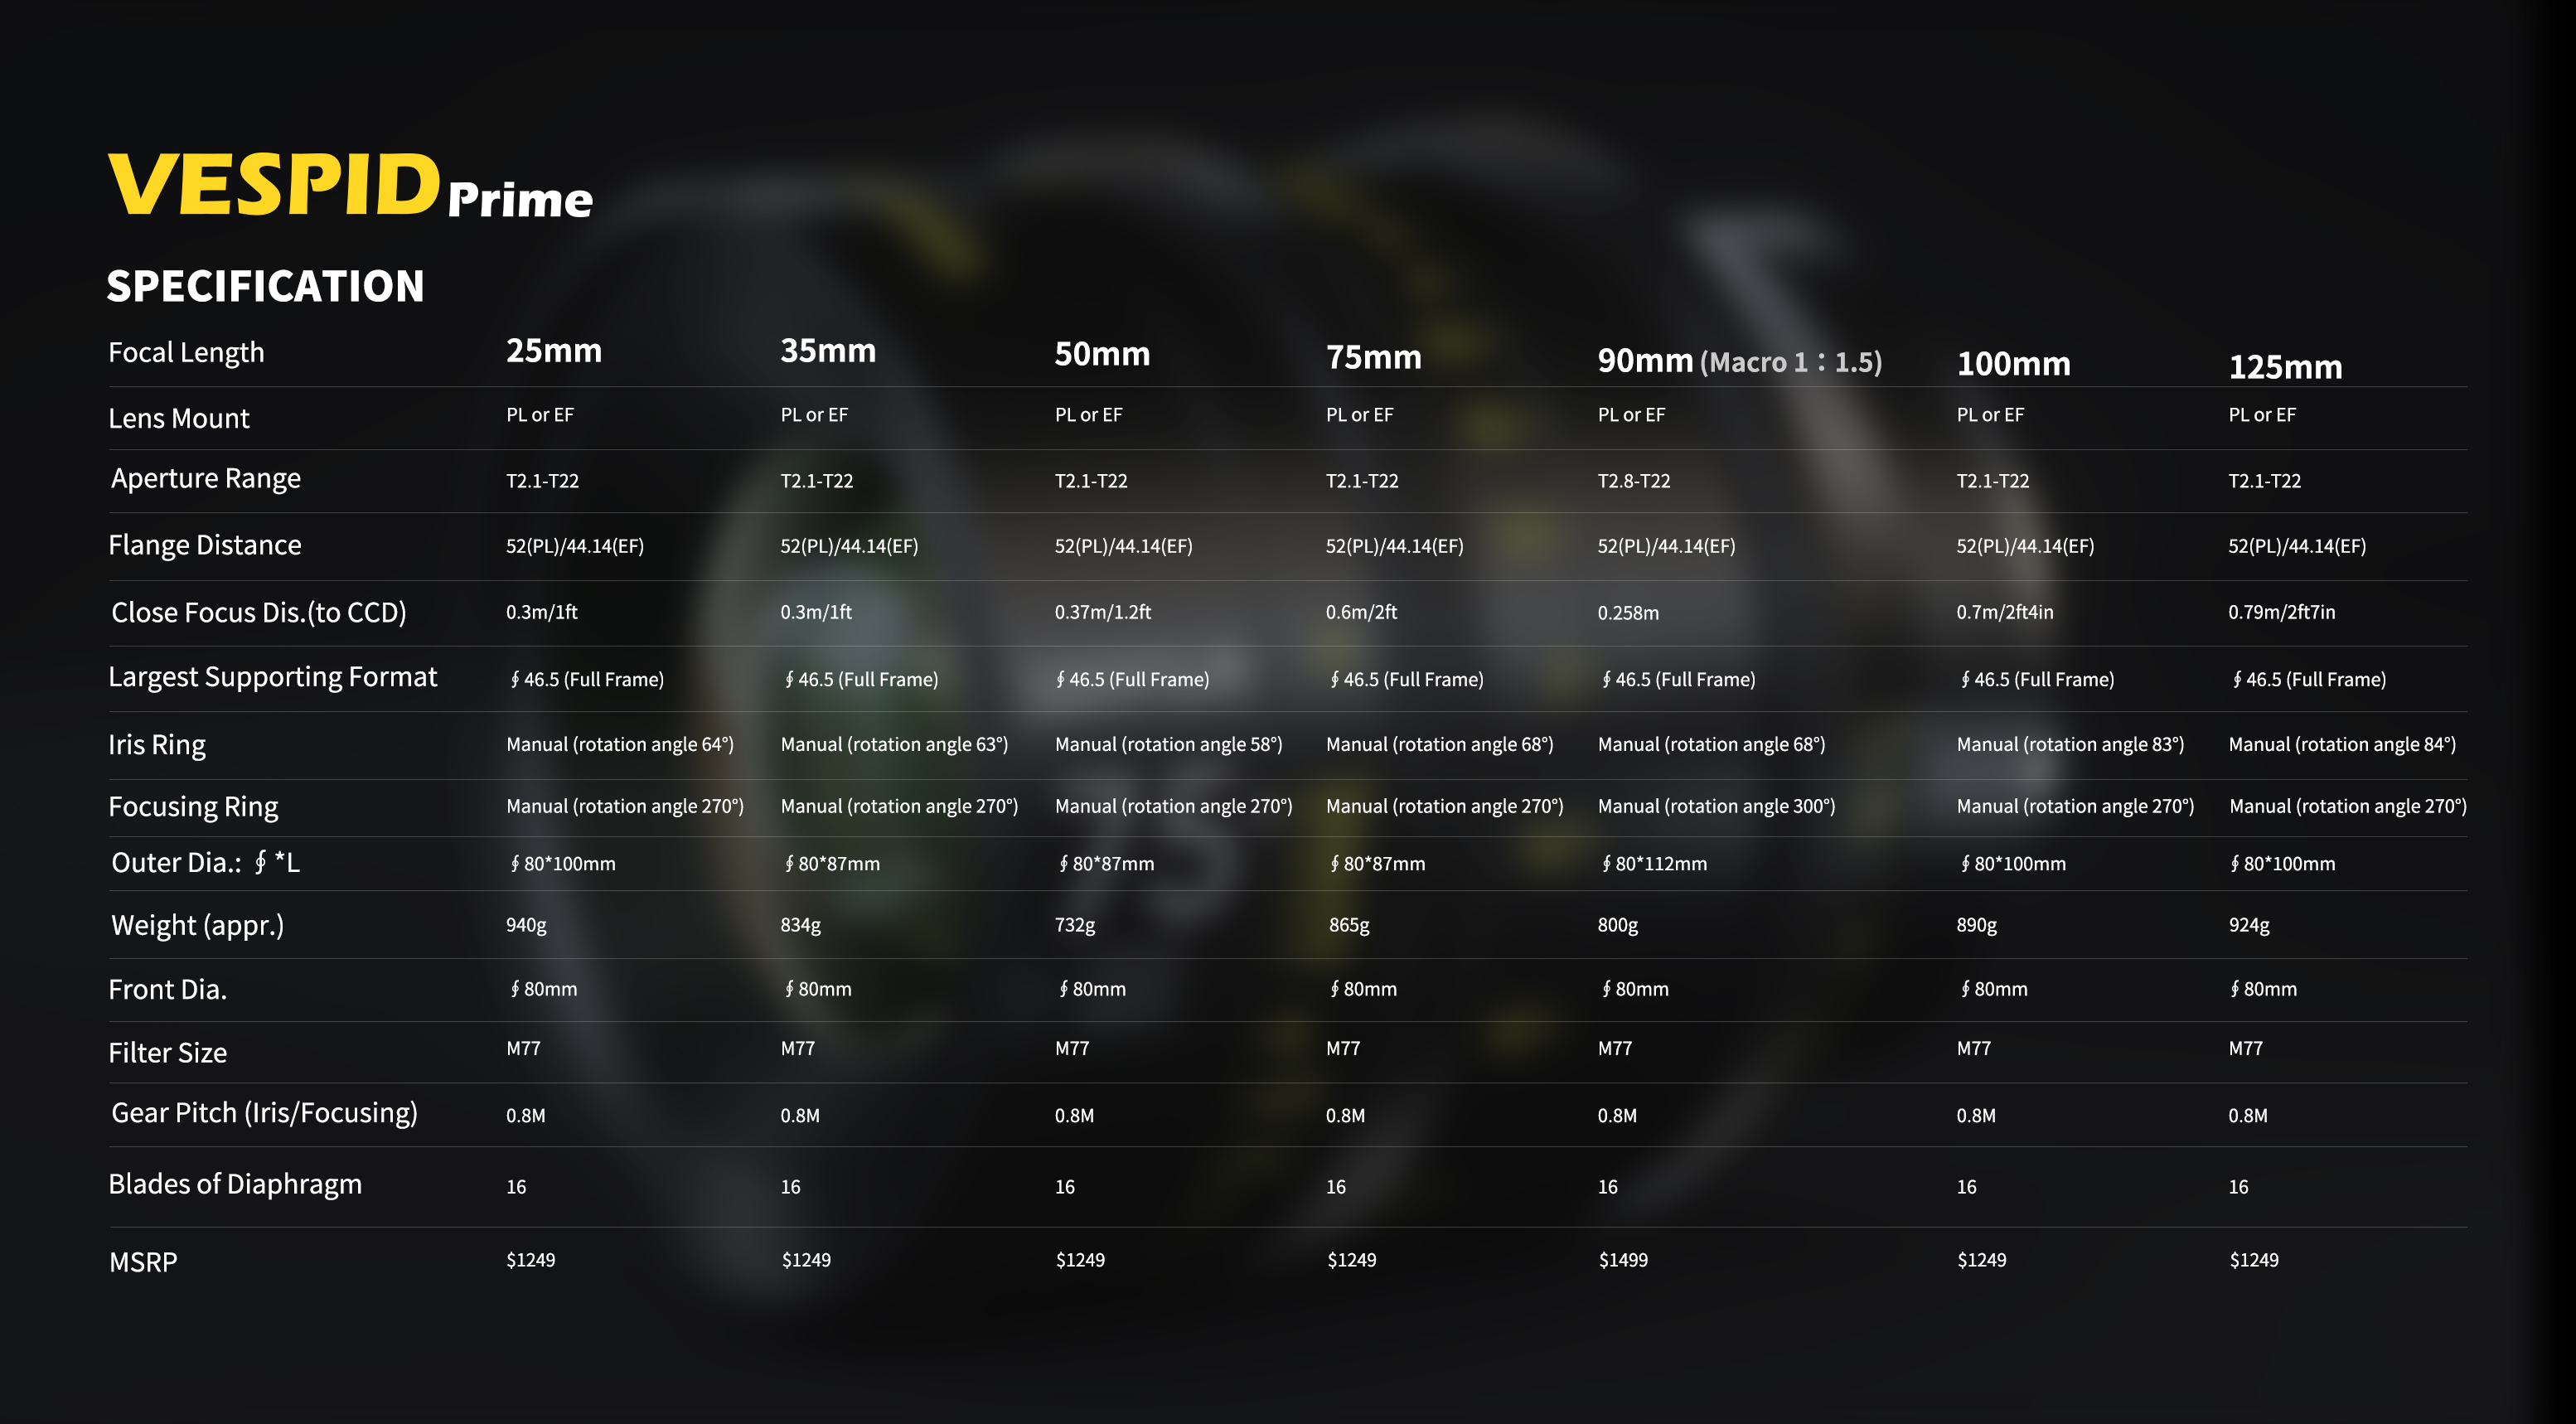Click the 75mm column header
Image resolution: width=2576 pixels, height=1424 pixels.
(1373, 357)
